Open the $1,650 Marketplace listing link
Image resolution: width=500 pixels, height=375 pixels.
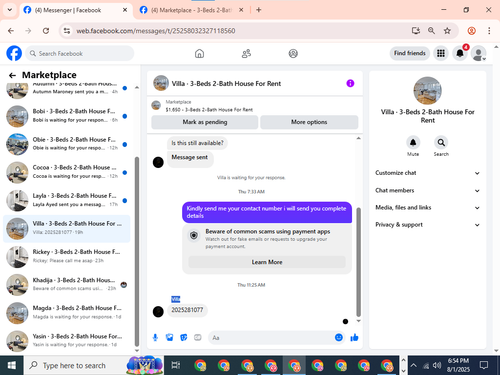point(209,110)
